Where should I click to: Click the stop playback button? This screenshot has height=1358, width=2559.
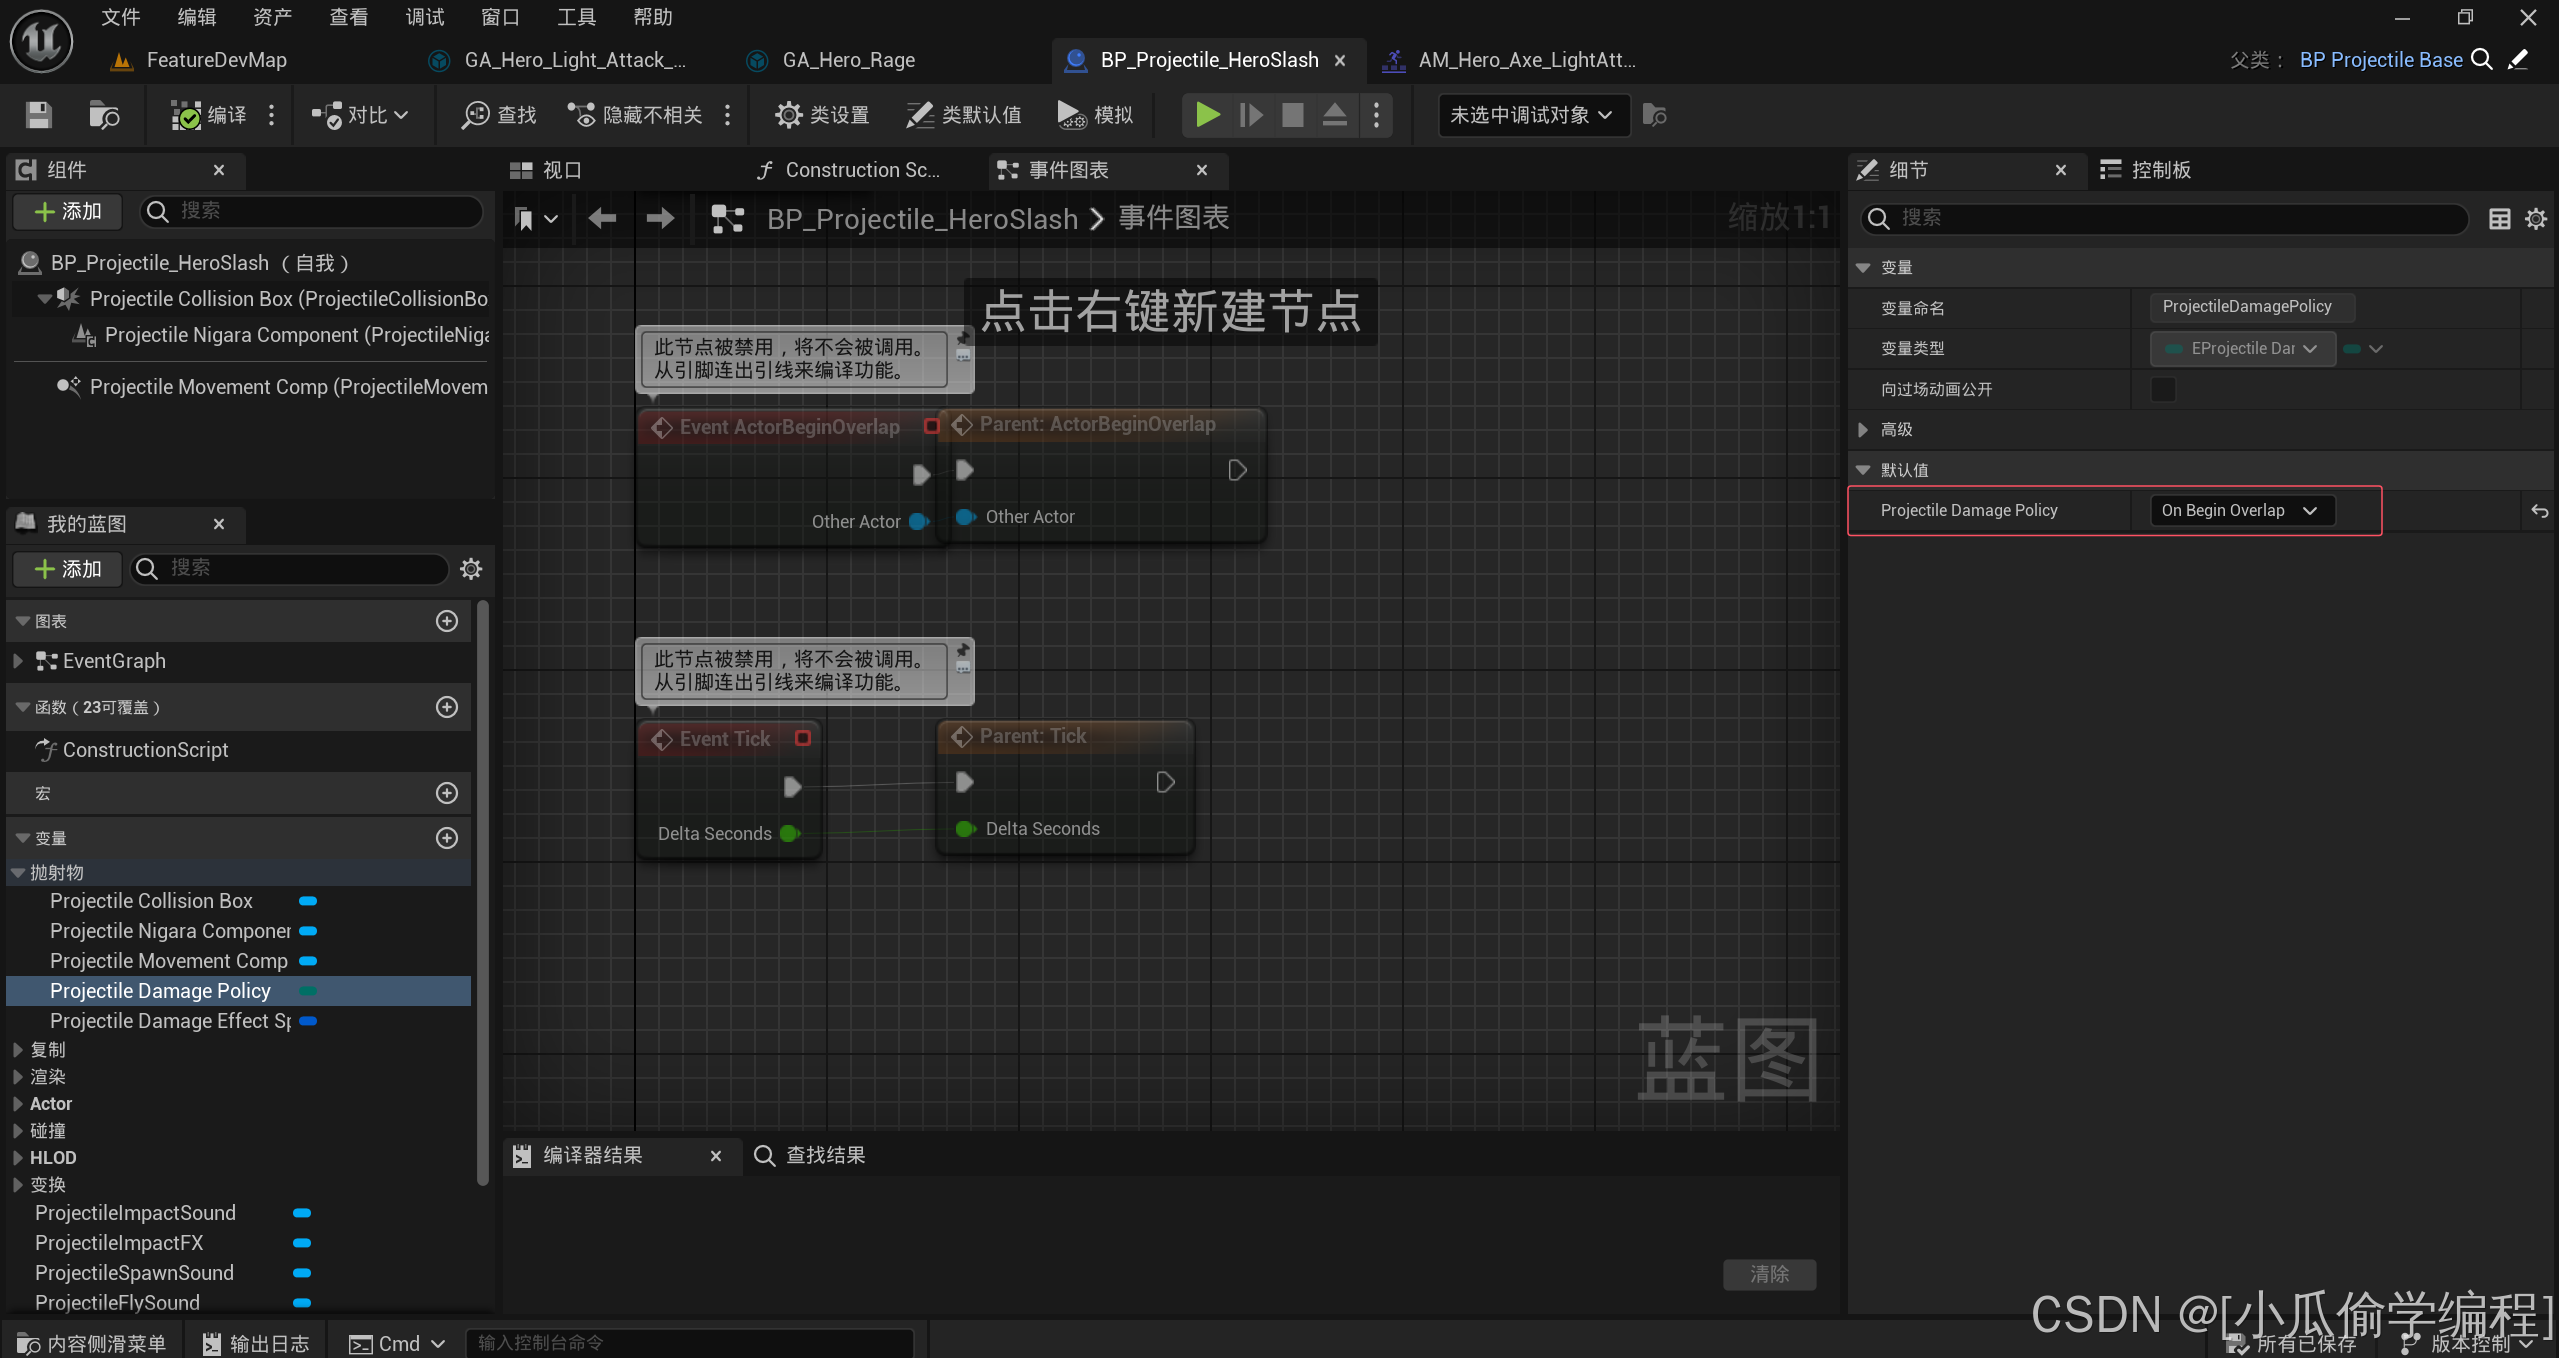click(x=1292, y=115)
